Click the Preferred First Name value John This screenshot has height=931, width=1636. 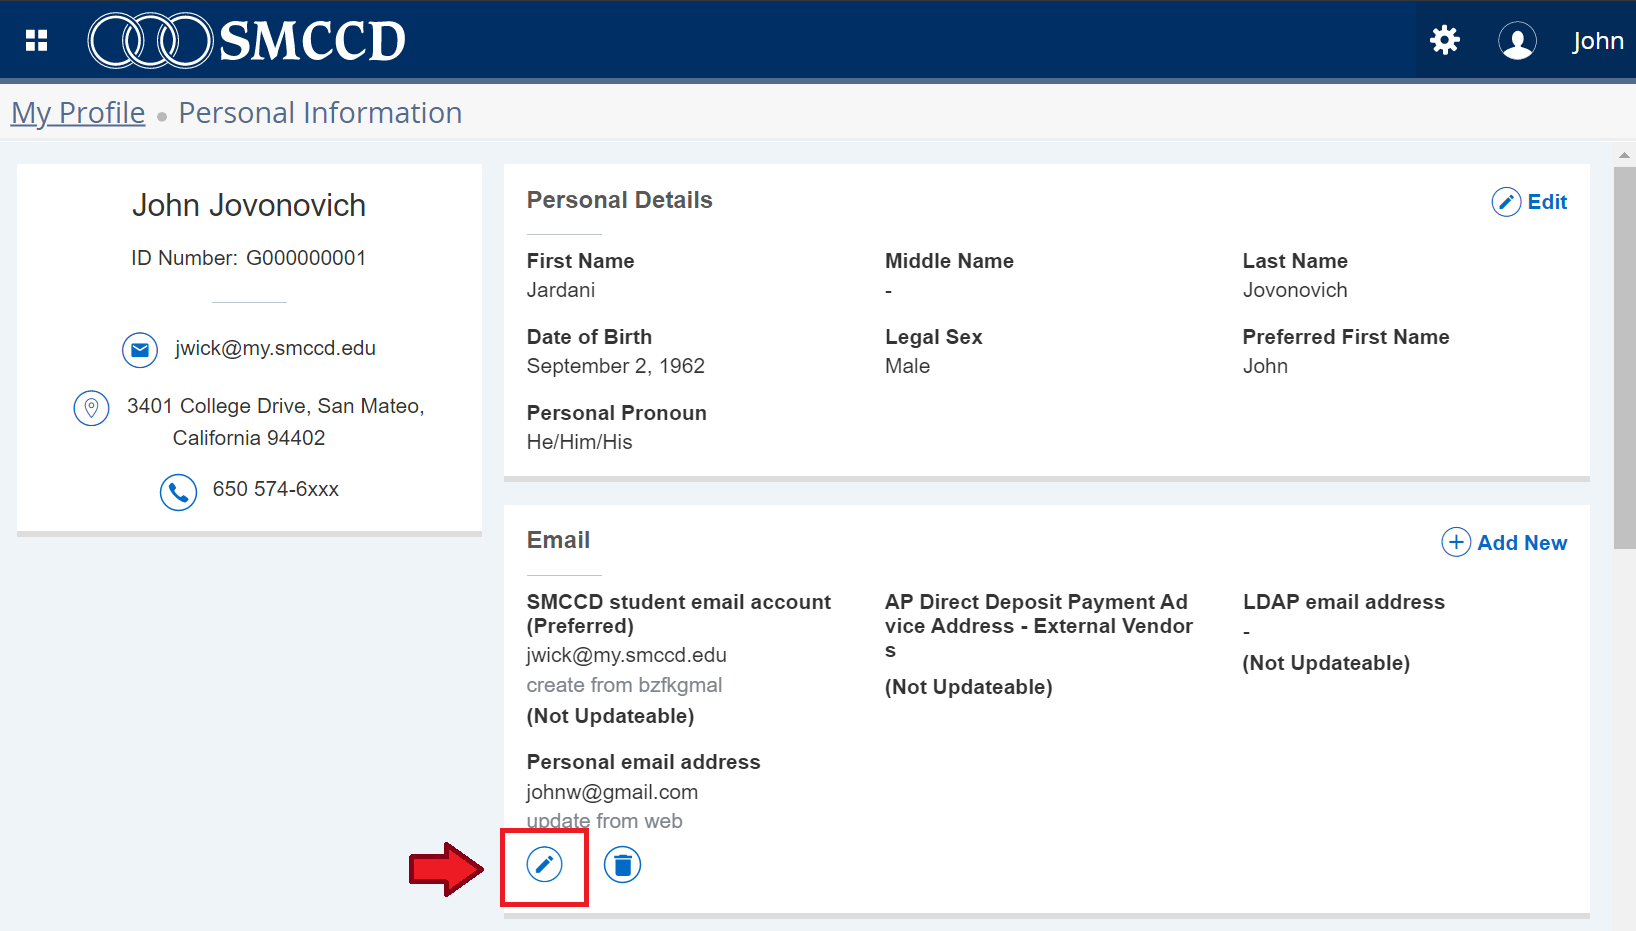[x=1265, y=366]
